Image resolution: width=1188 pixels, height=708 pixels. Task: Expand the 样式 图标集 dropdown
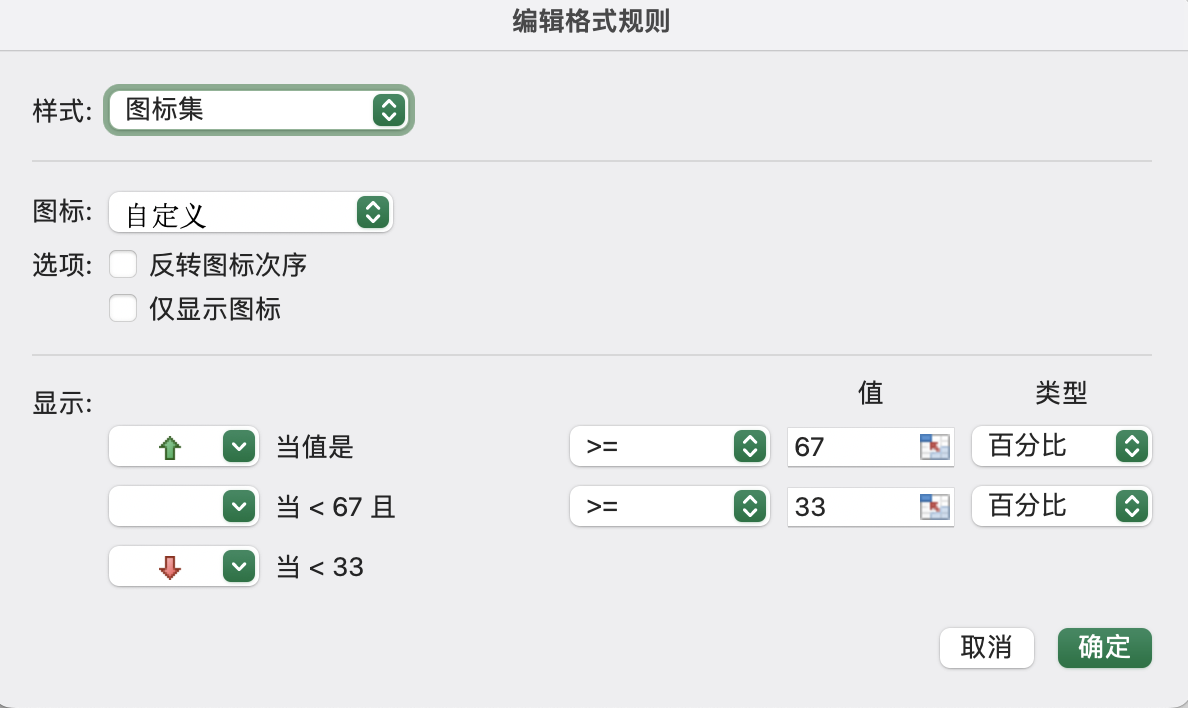tap(258, 110)
